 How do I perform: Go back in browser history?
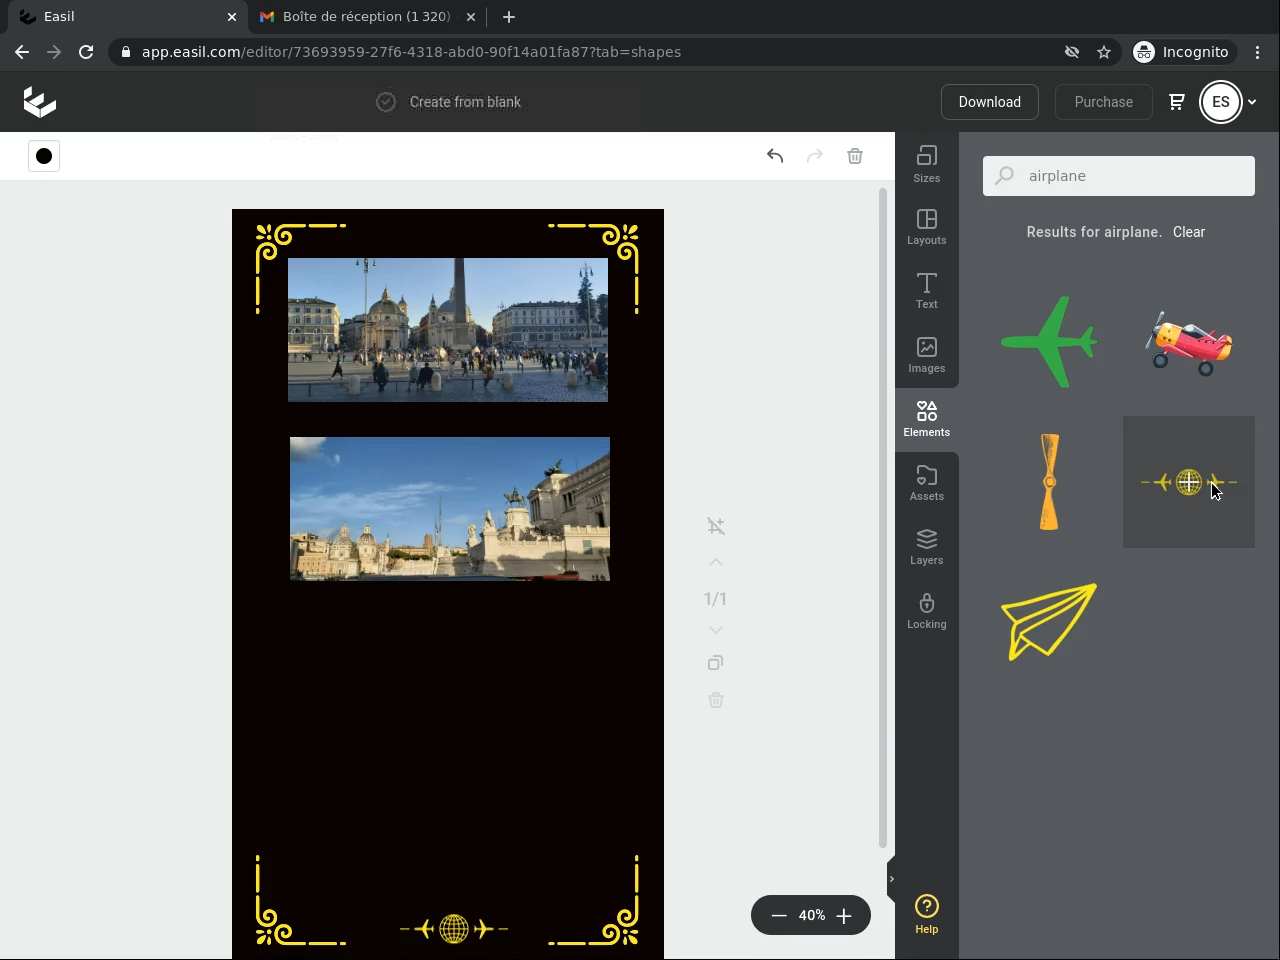(x=22, y=52)
